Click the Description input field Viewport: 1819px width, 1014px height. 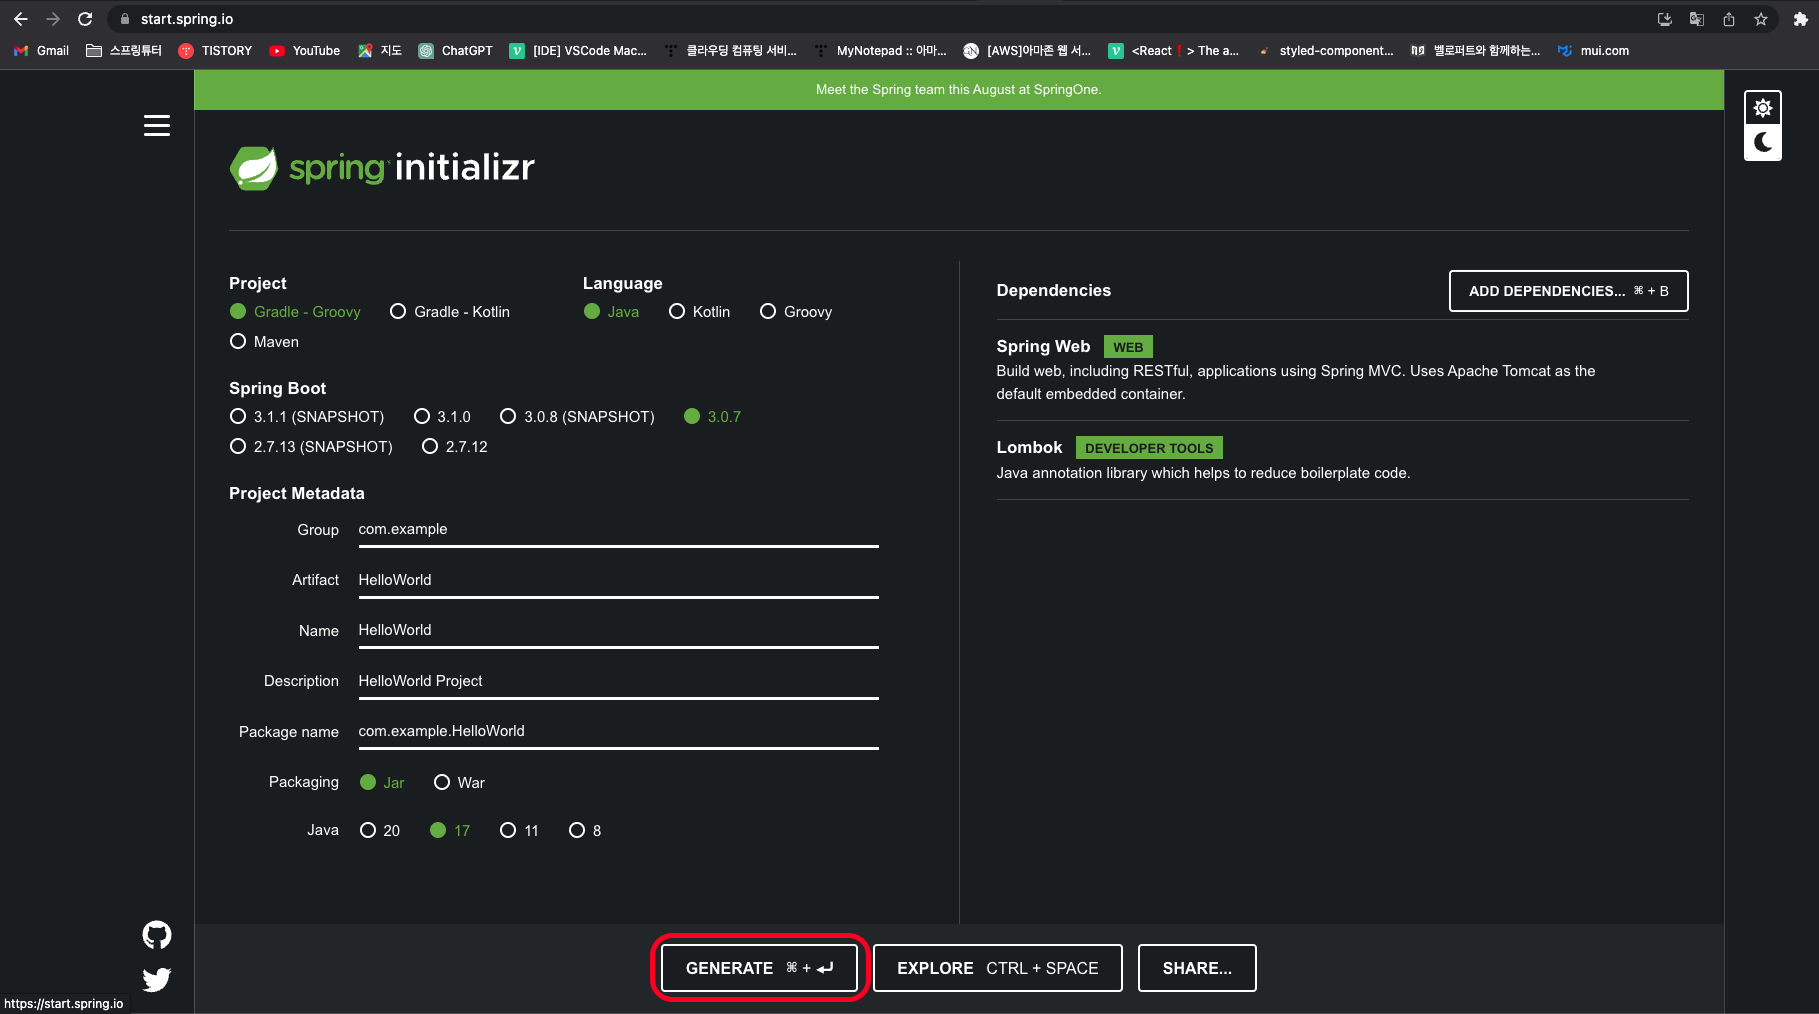618,682
